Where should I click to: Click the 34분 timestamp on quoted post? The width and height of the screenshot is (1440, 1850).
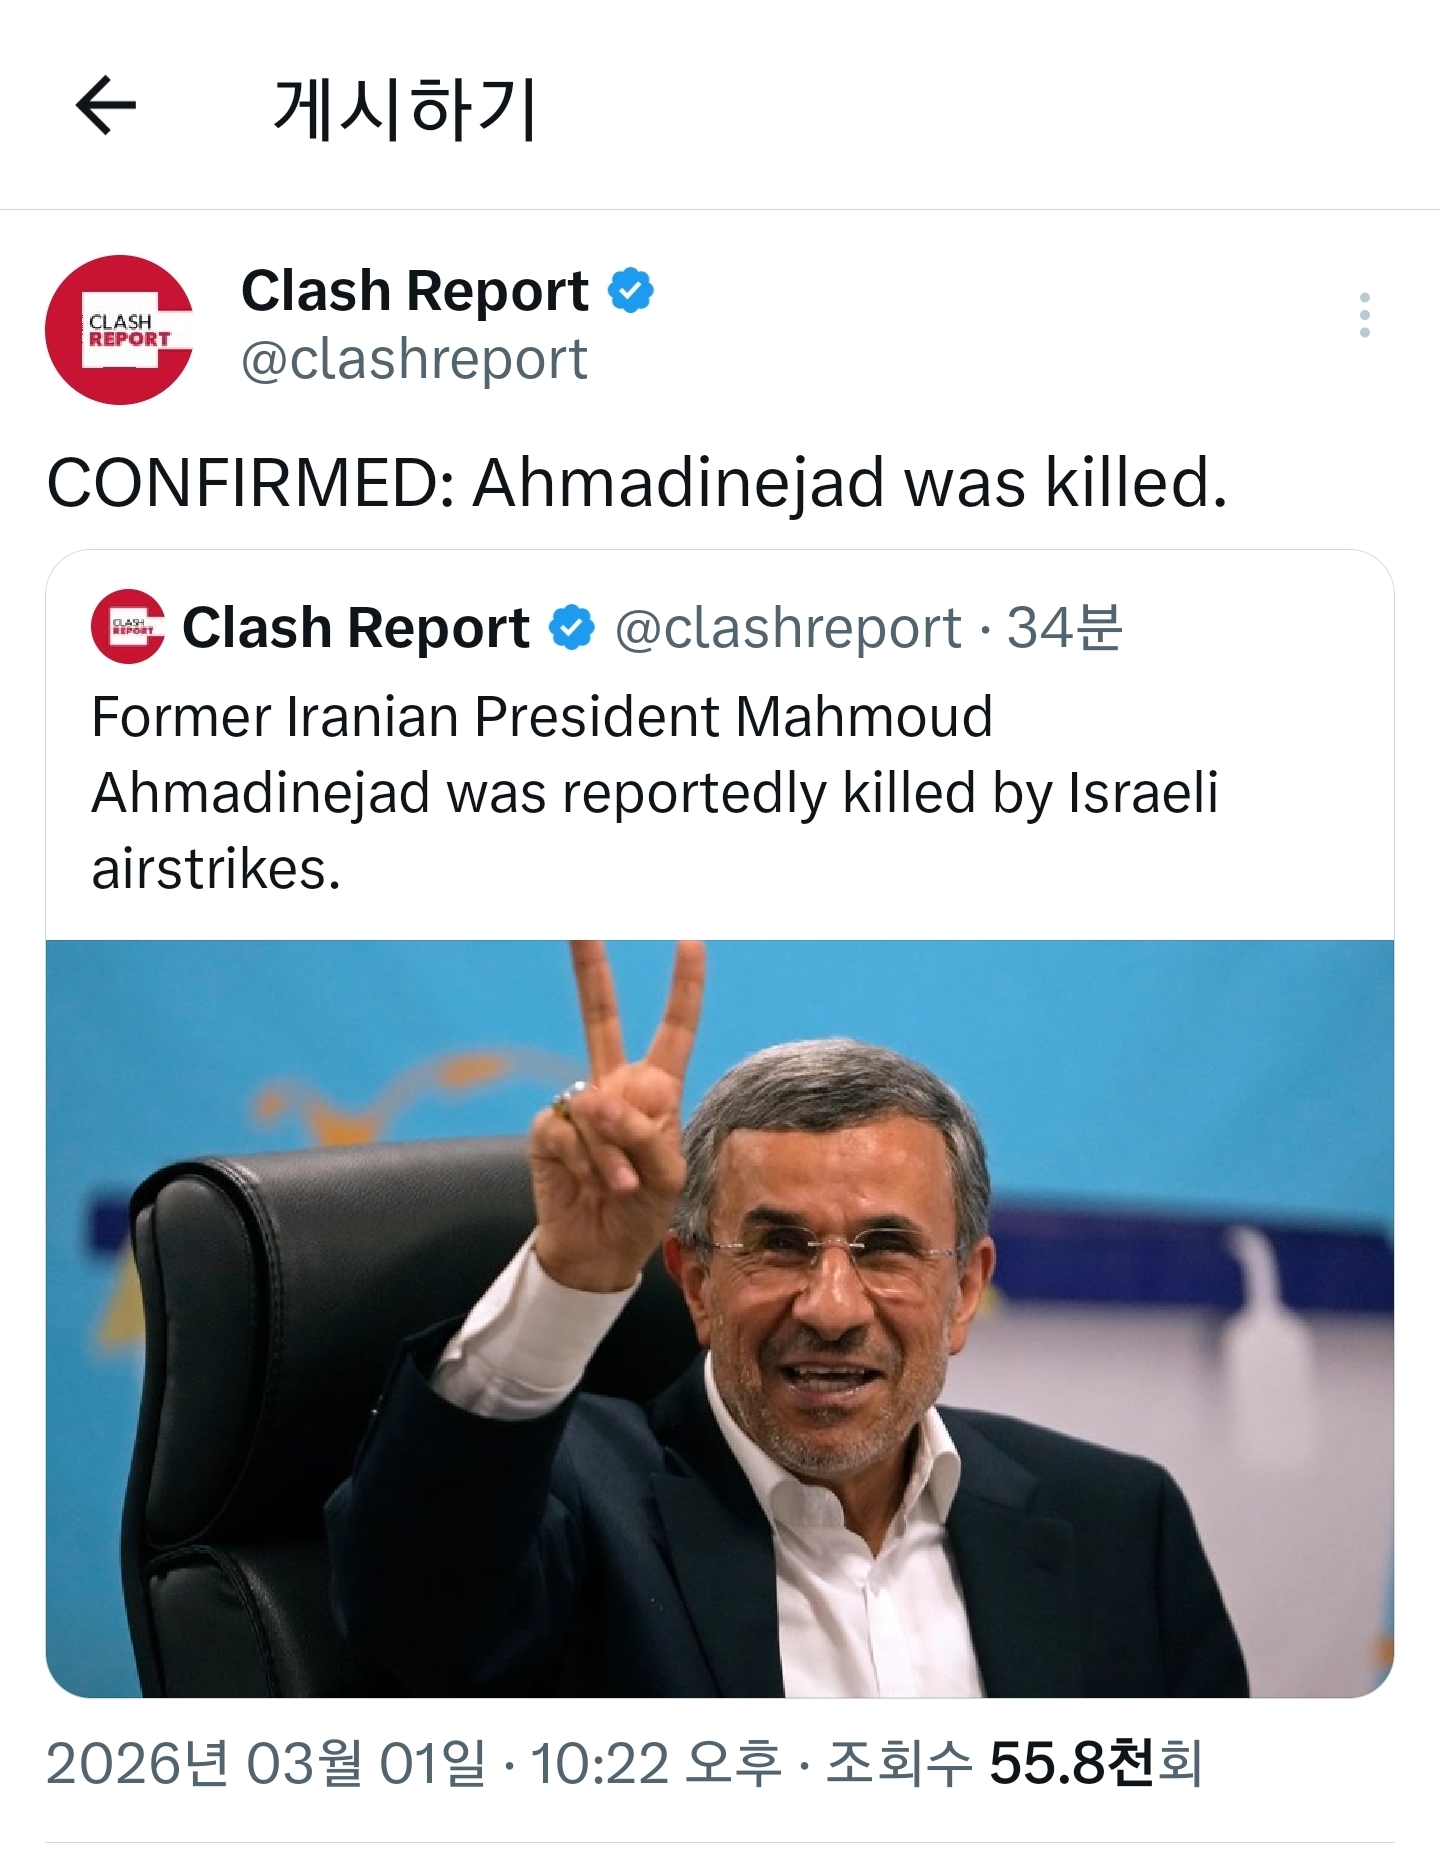1064,628
